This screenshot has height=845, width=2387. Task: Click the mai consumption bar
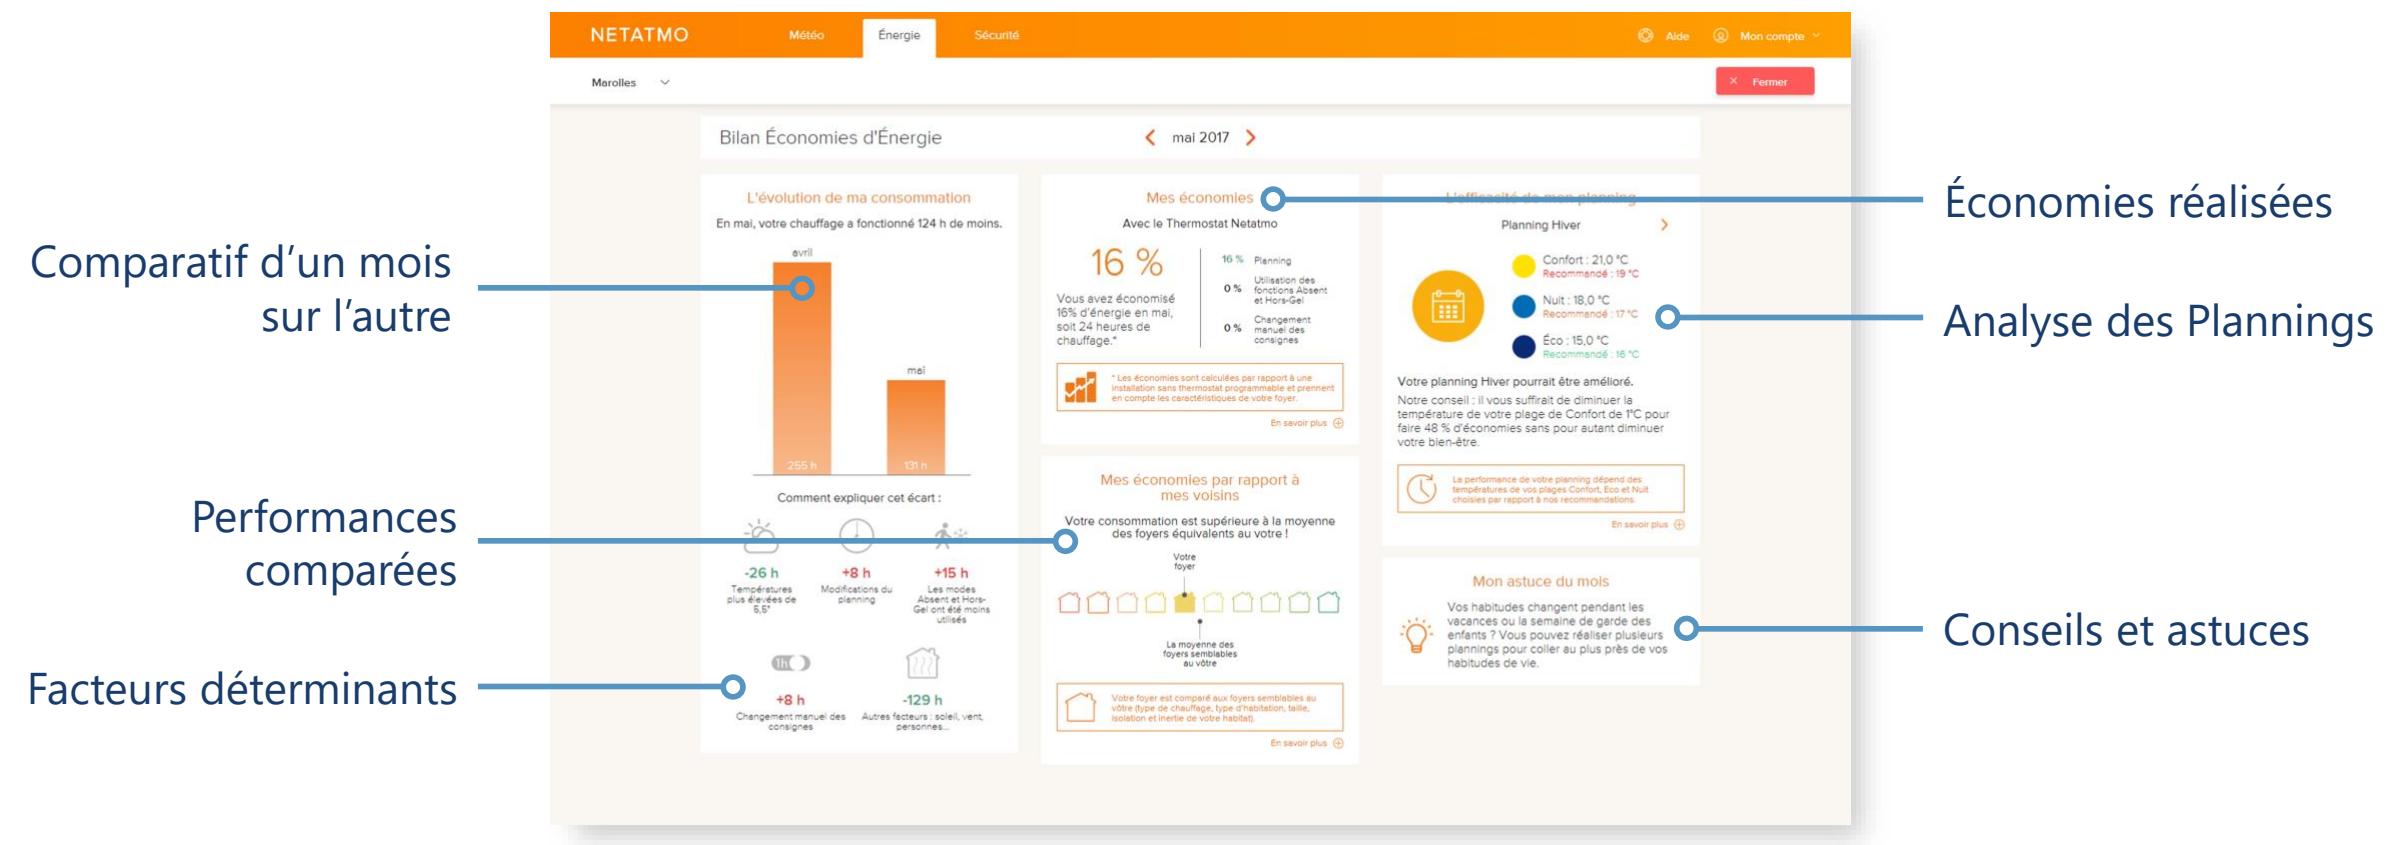[915, 427]
